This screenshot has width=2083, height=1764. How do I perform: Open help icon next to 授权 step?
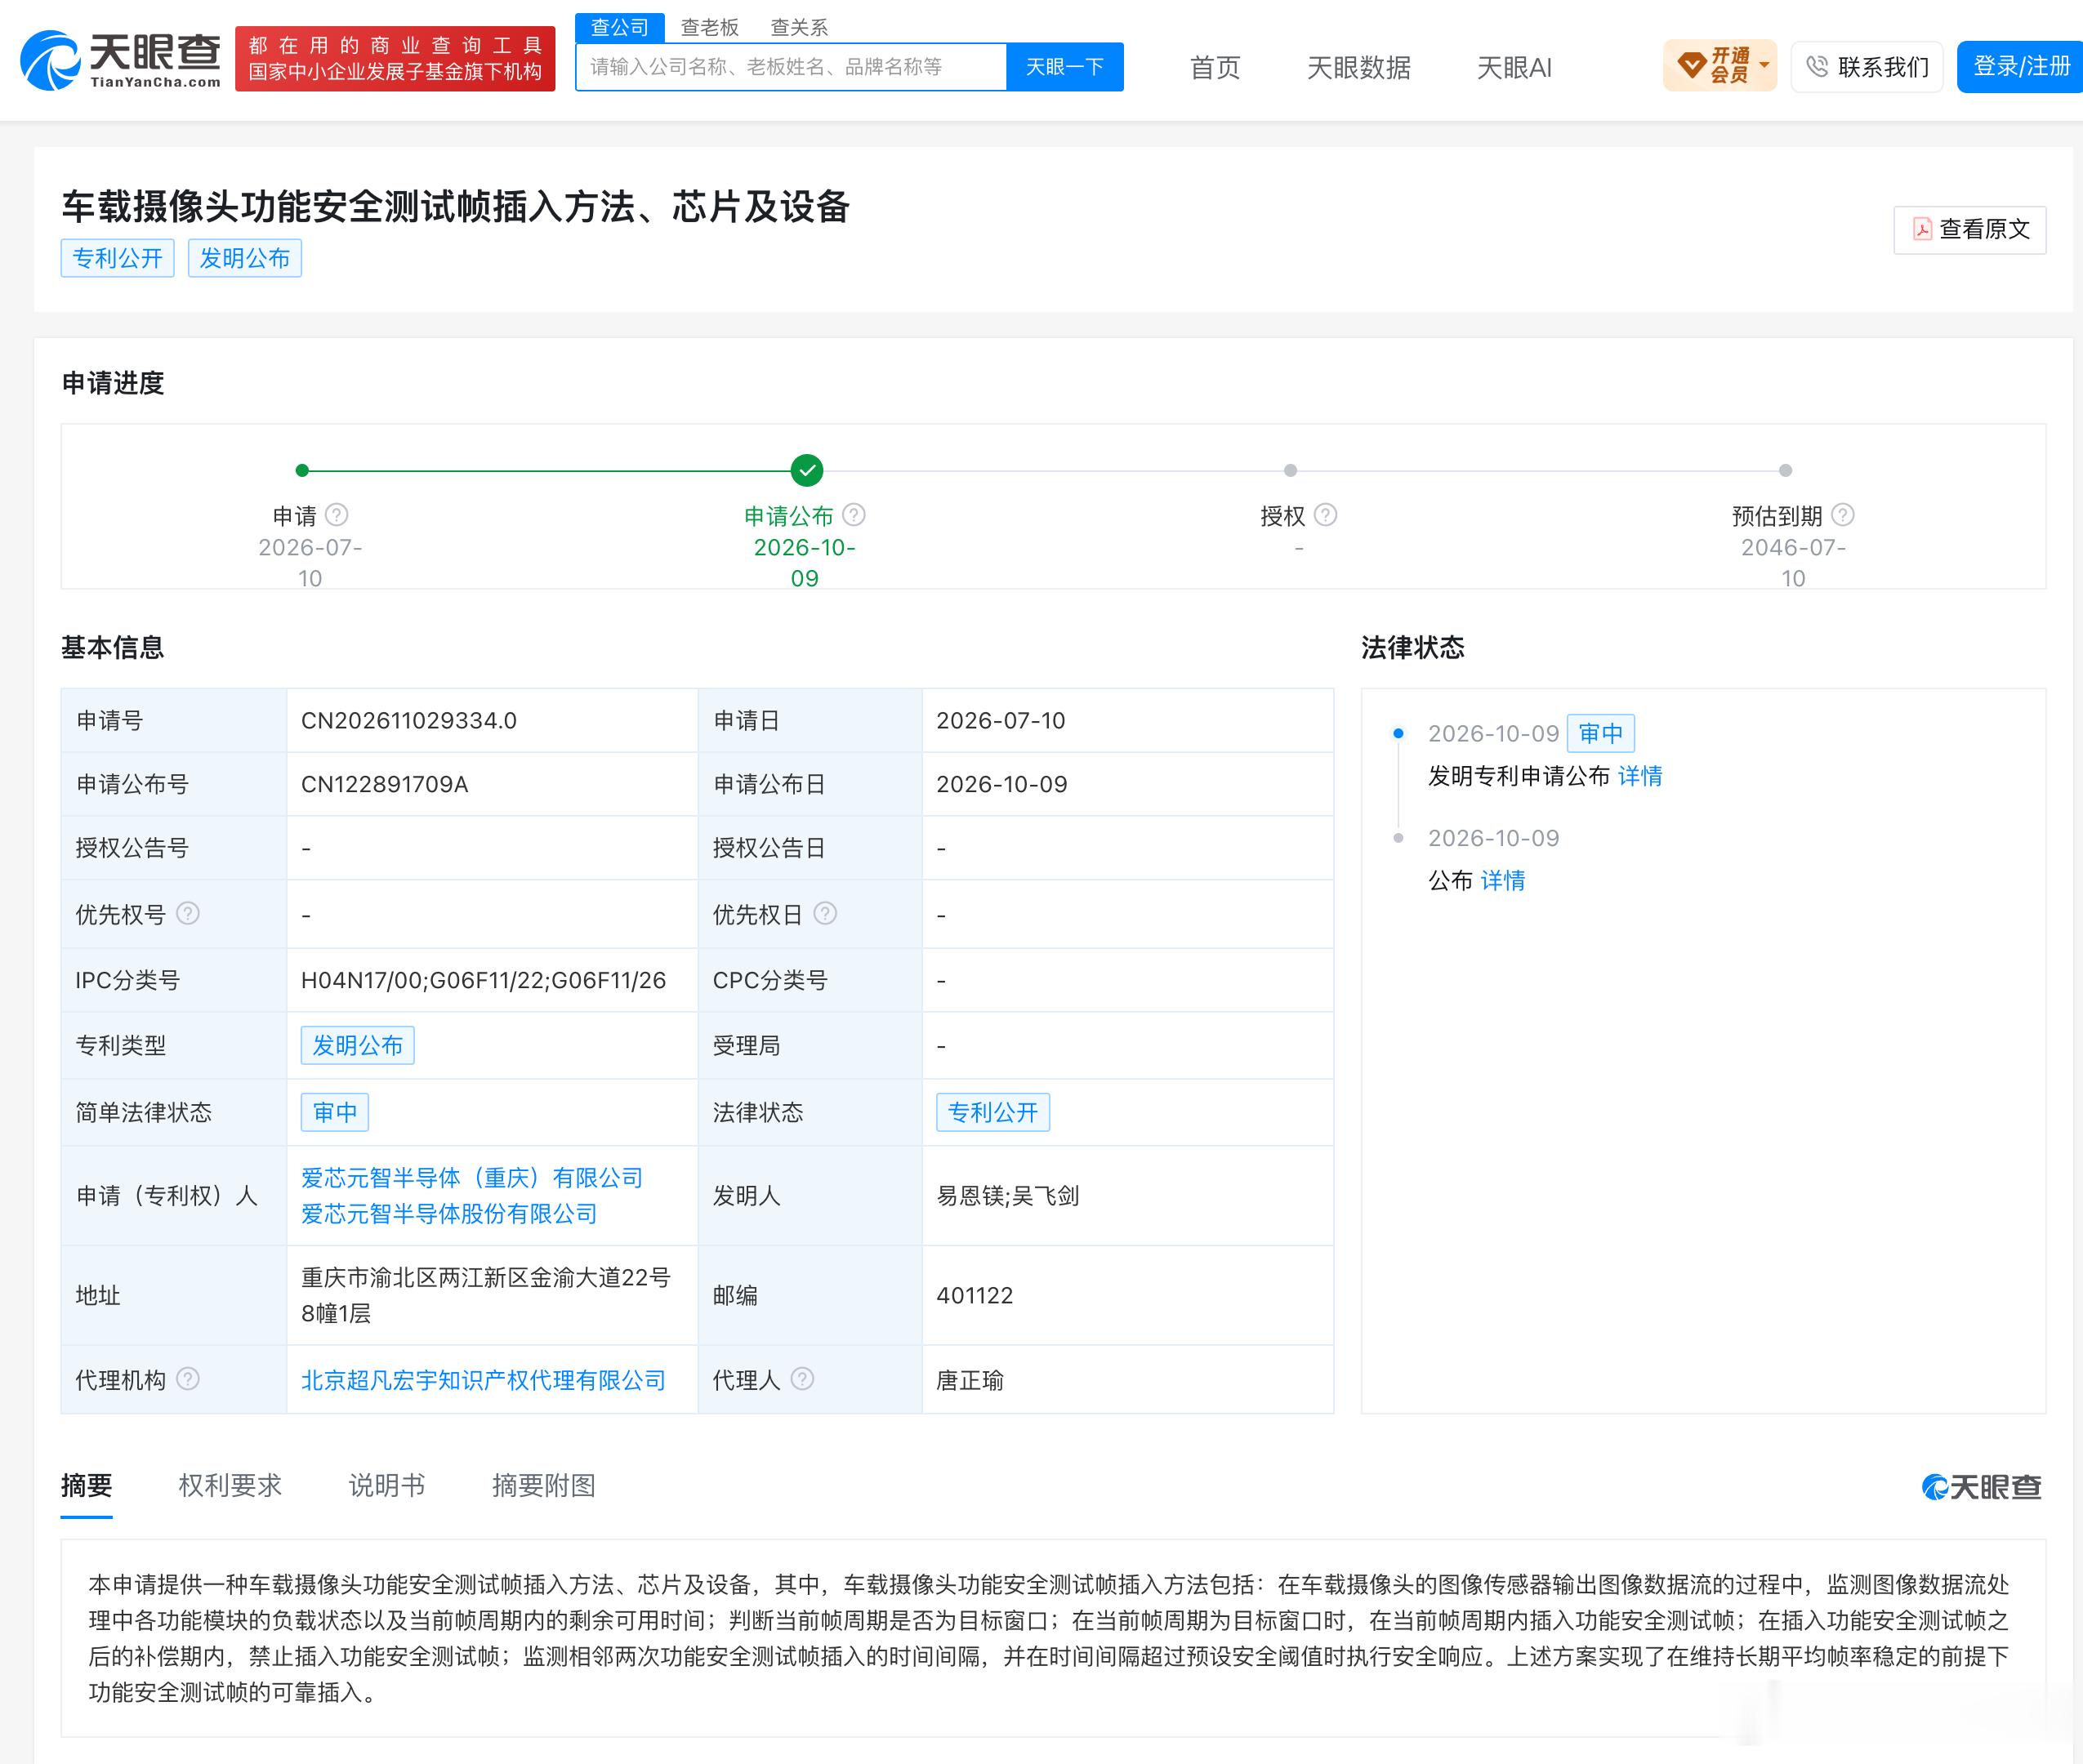point(1326,515)
